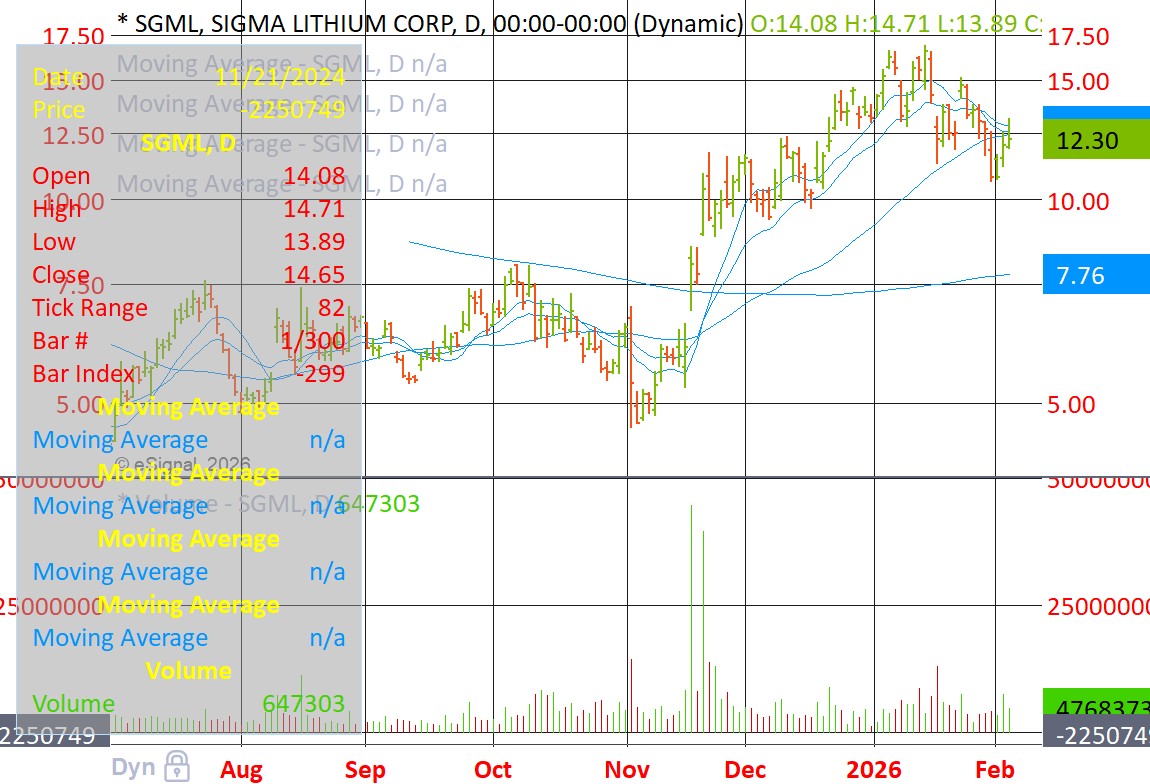Image resolution: width=1150 pixels, height=784 pixels.
Task: Click the 2026 year label on time axis
Action: (874, 769)
